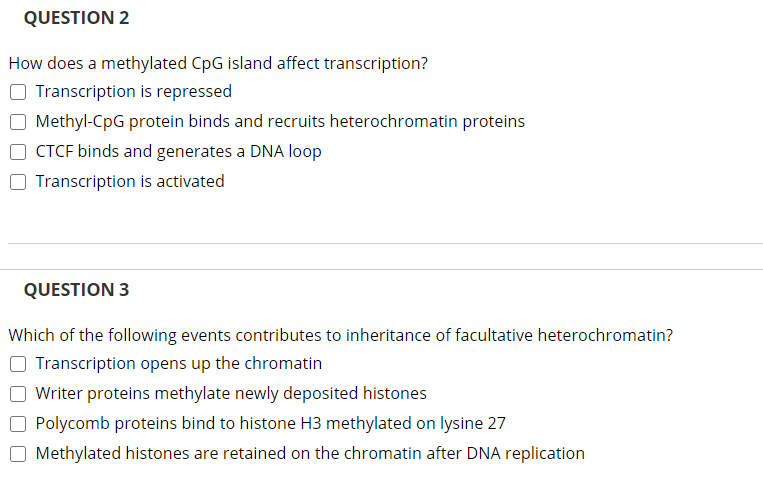
Task: Check the 'Transcription is repressed' checkbox
Action: (x=18, y=92)
